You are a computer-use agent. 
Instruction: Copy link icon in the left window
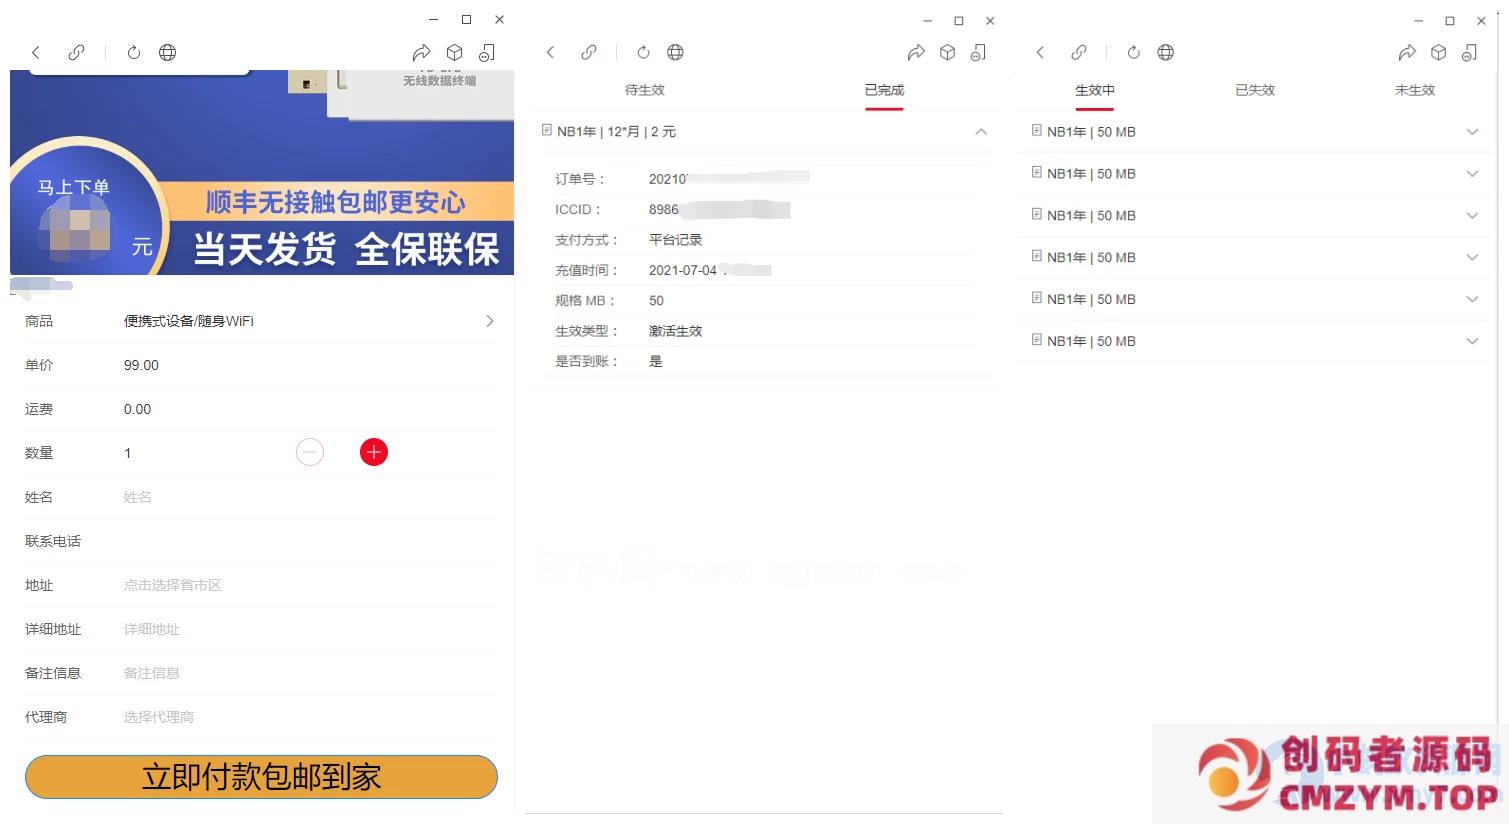pyautogui.click(x=76, y=53)
